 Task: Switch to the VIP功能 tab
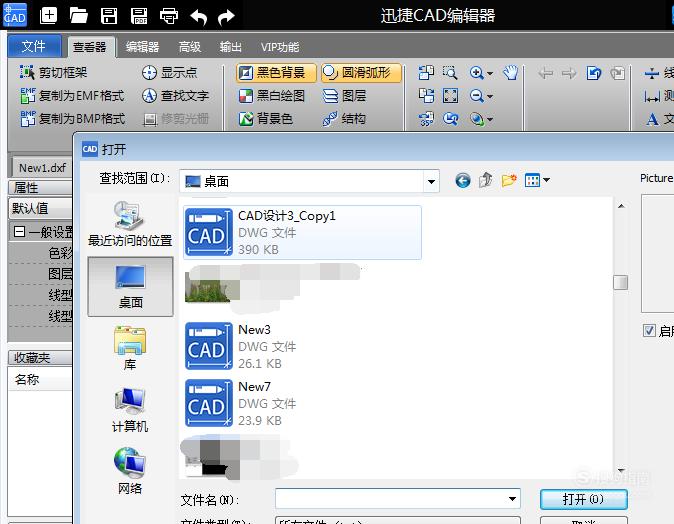coord(280,46)
